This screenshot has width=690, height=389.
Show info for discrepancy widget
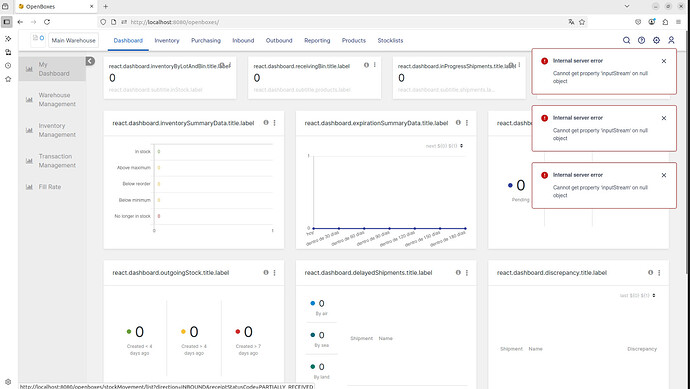pos(650,272)
